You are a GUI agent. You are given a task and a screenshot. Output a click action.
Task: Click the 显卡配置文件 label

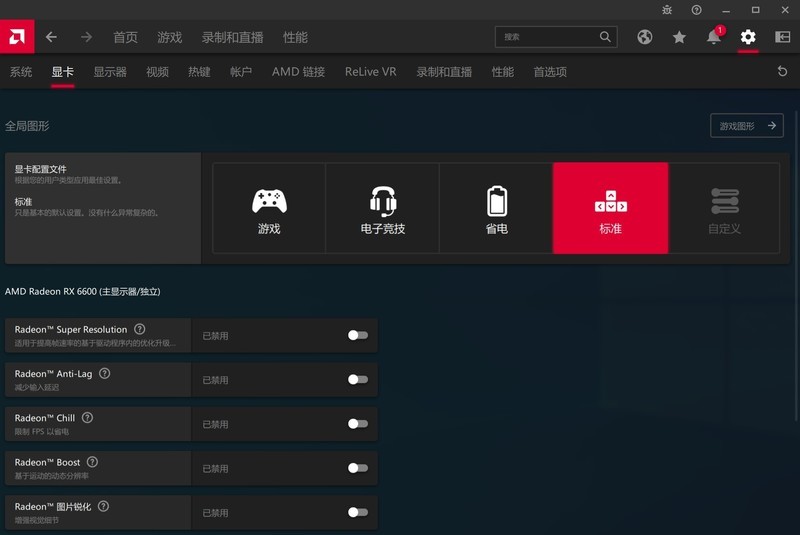pos(40,169)
